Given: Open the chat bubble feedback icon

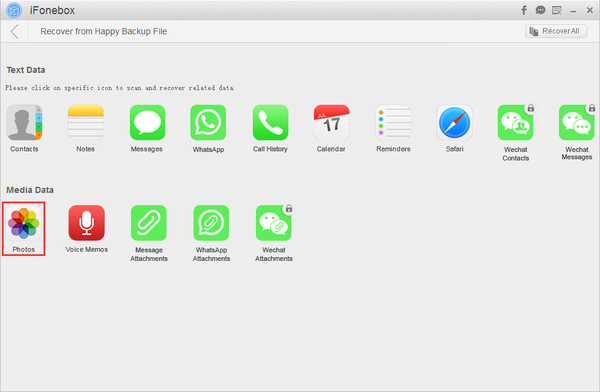Looking at the screenshot, I should click(x=540, y=10).
